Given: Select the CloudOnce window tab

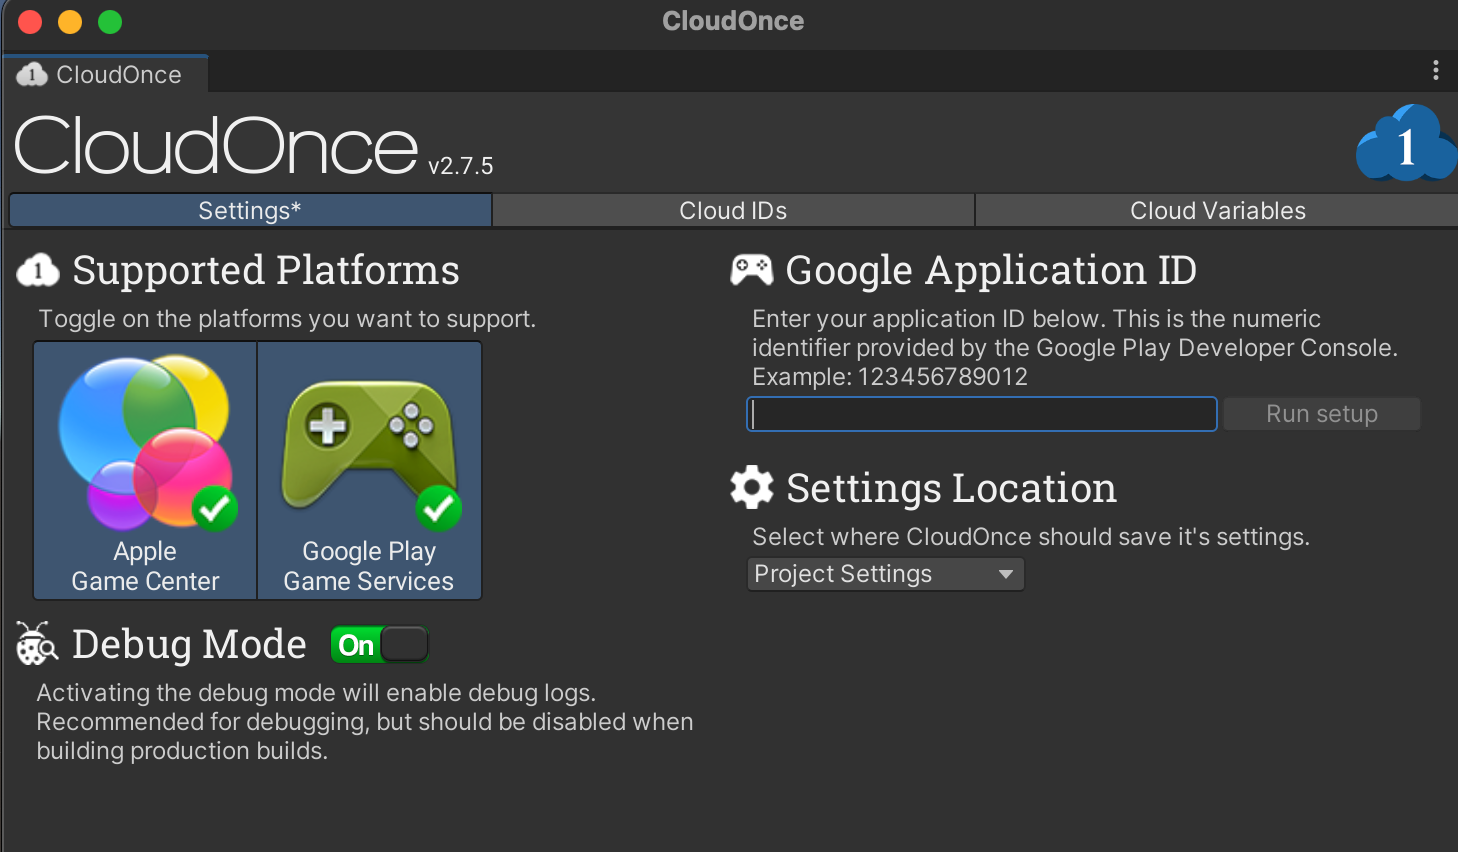Looking at the screenshot, I should pos(106,75).
